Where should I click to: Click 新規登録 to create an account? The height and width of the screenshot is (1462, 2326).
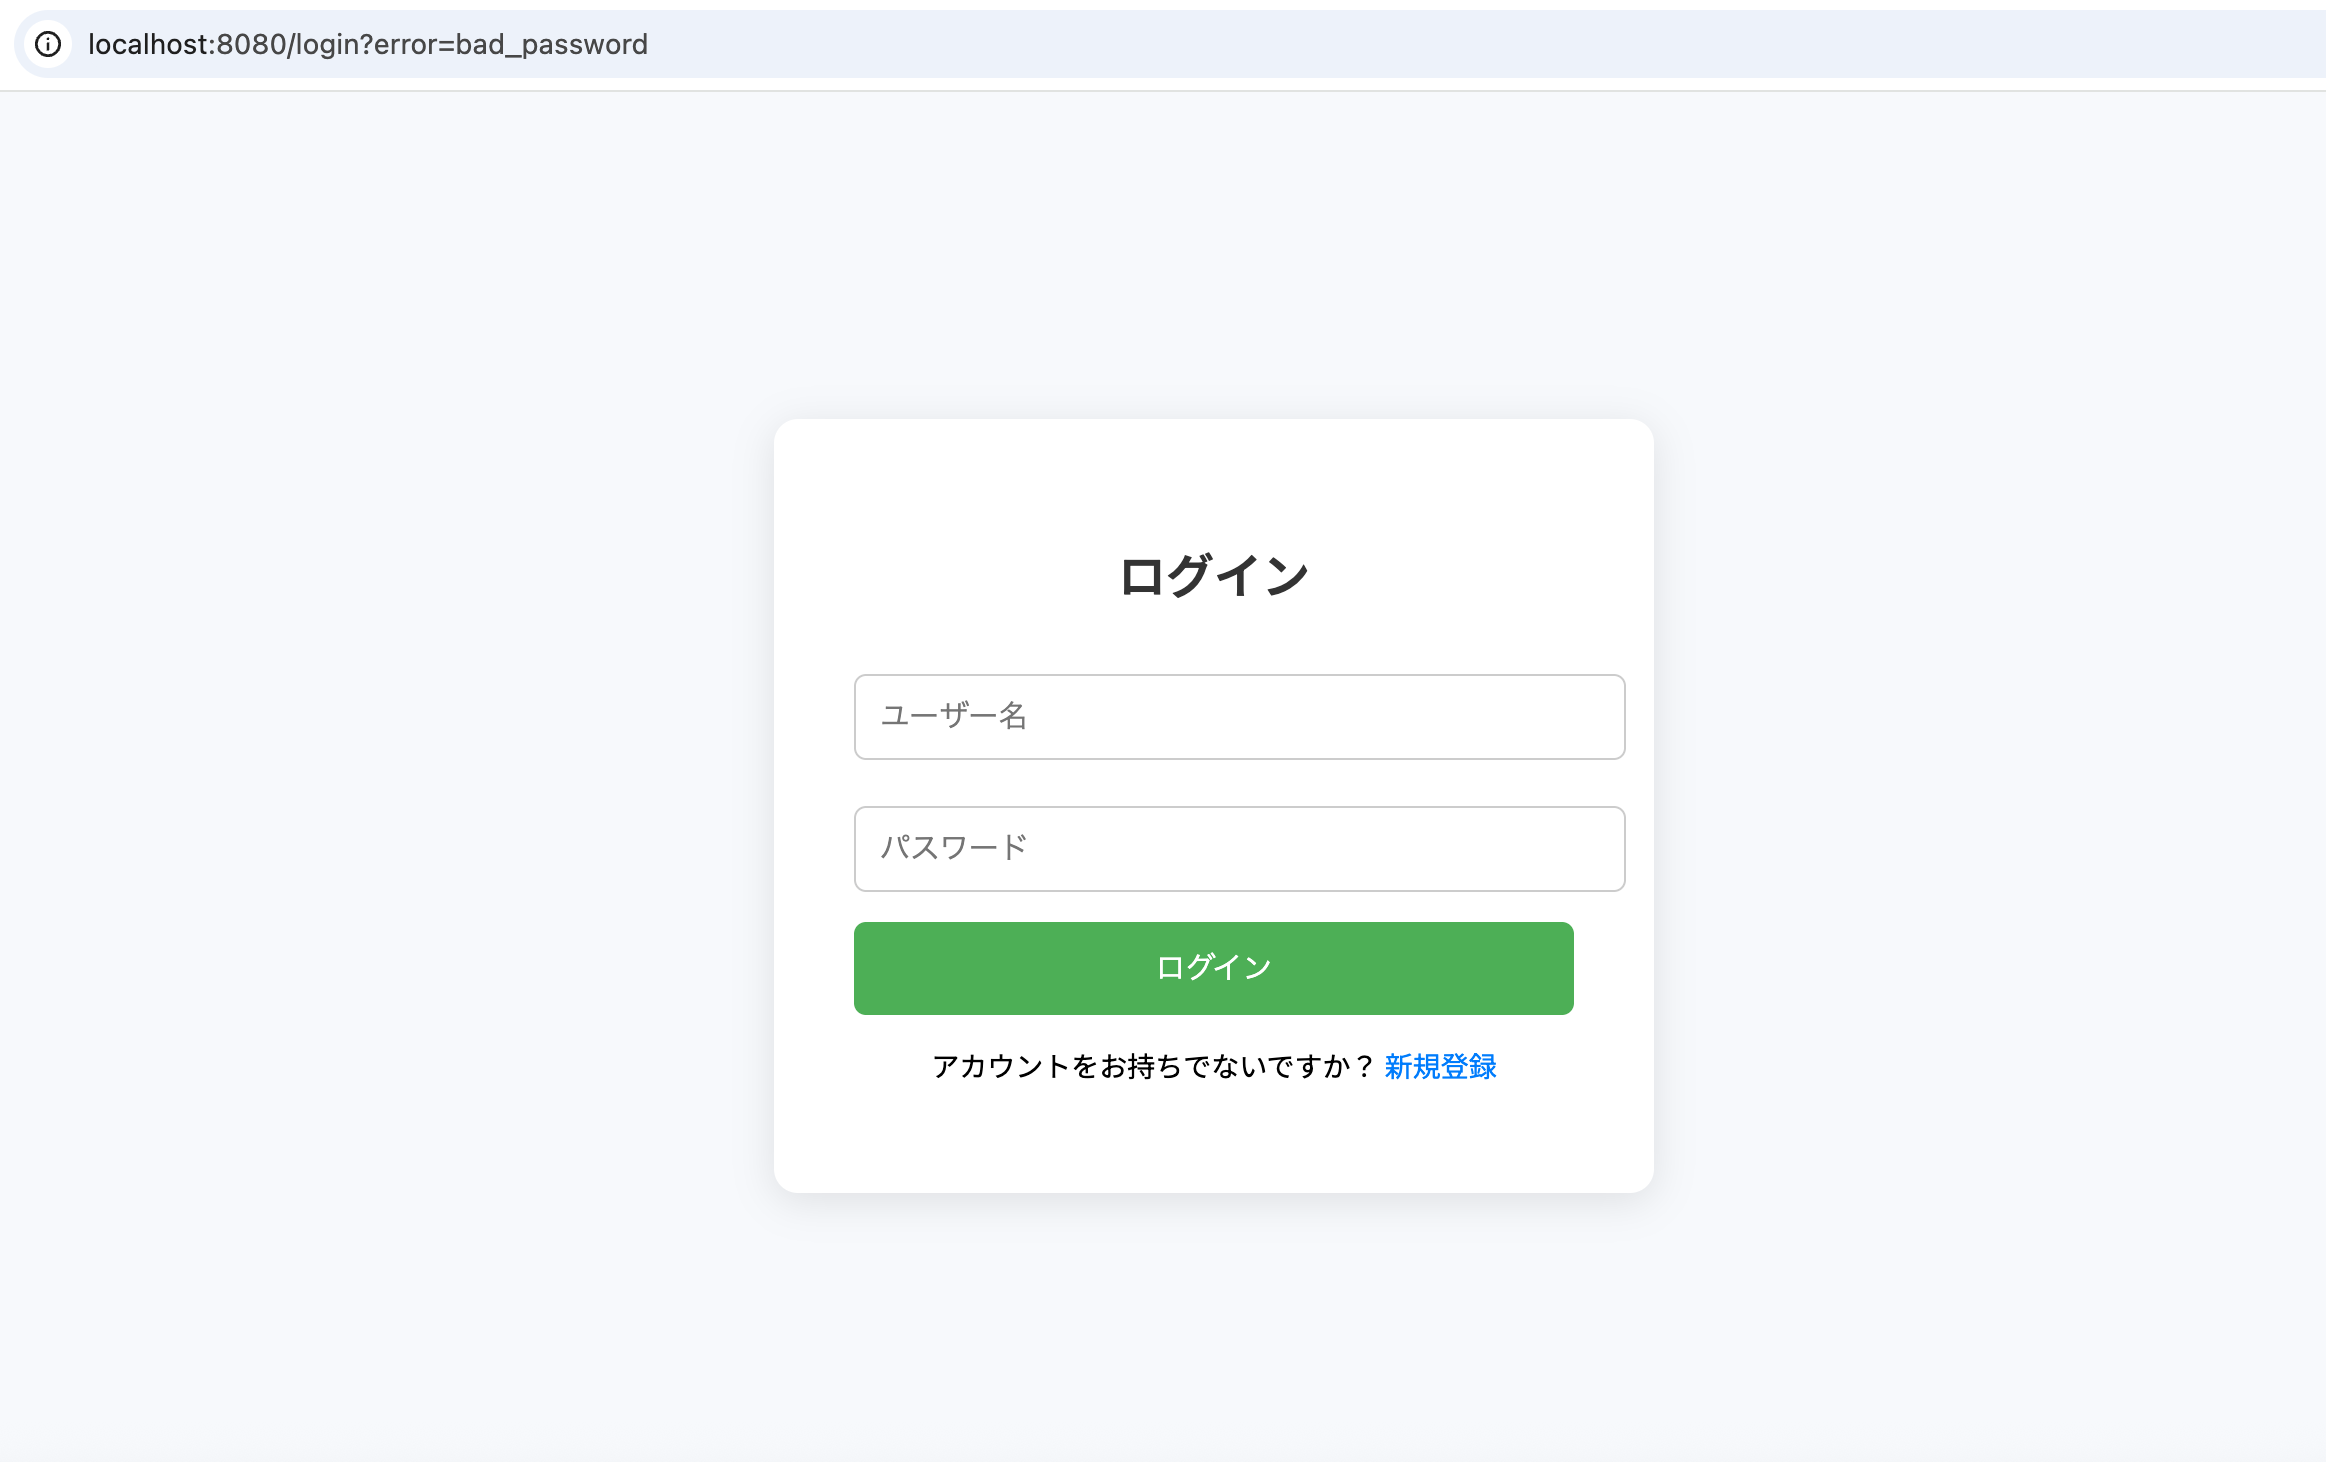click(1441, 1067)
